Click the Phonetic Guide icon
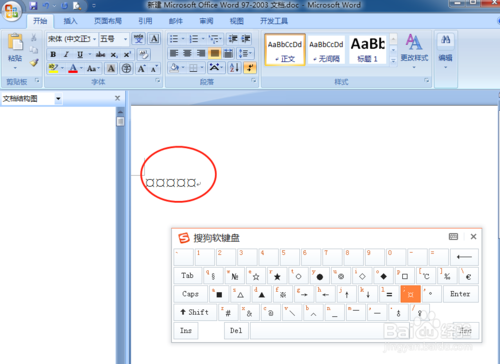Screen dimensions: 500x364 pos(138,39)
